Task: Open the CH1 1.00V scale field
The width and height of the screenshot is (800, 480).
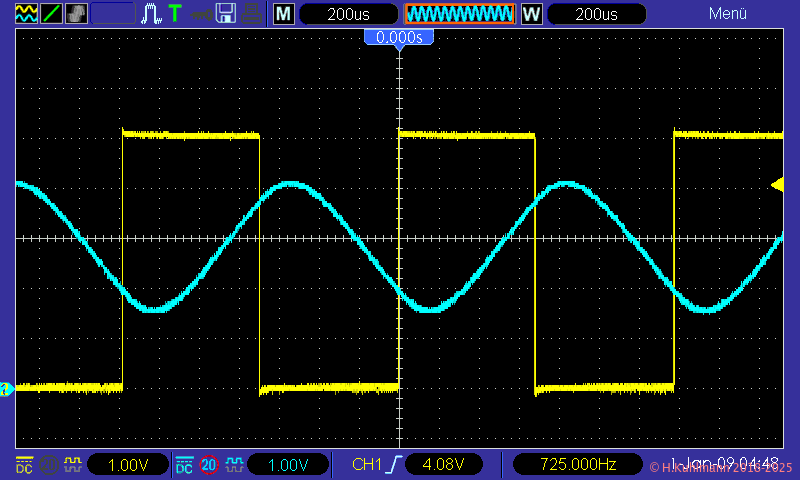Action: (127, 465)
